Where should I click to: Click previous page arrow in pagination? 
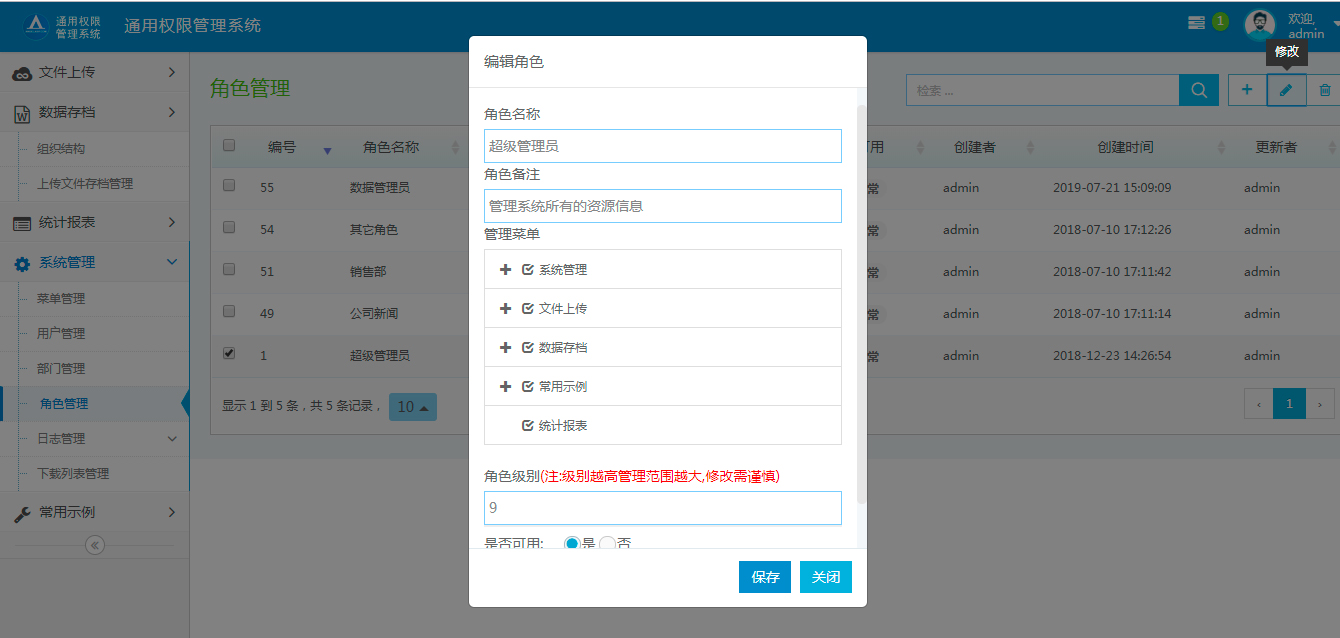pos(1259,404)
